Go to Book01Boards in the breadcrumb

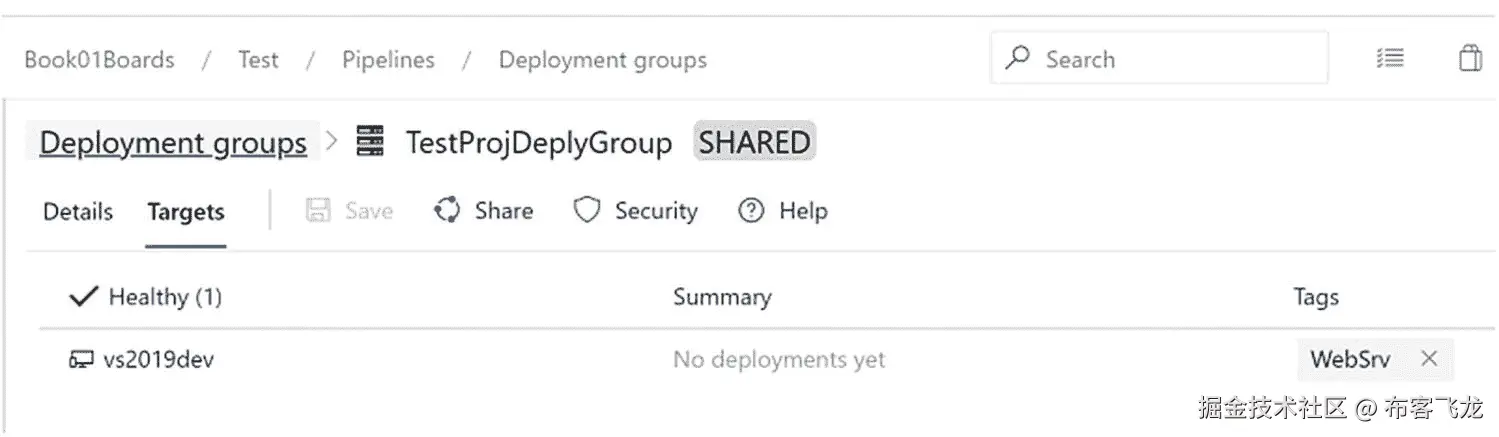click(99, 60)
